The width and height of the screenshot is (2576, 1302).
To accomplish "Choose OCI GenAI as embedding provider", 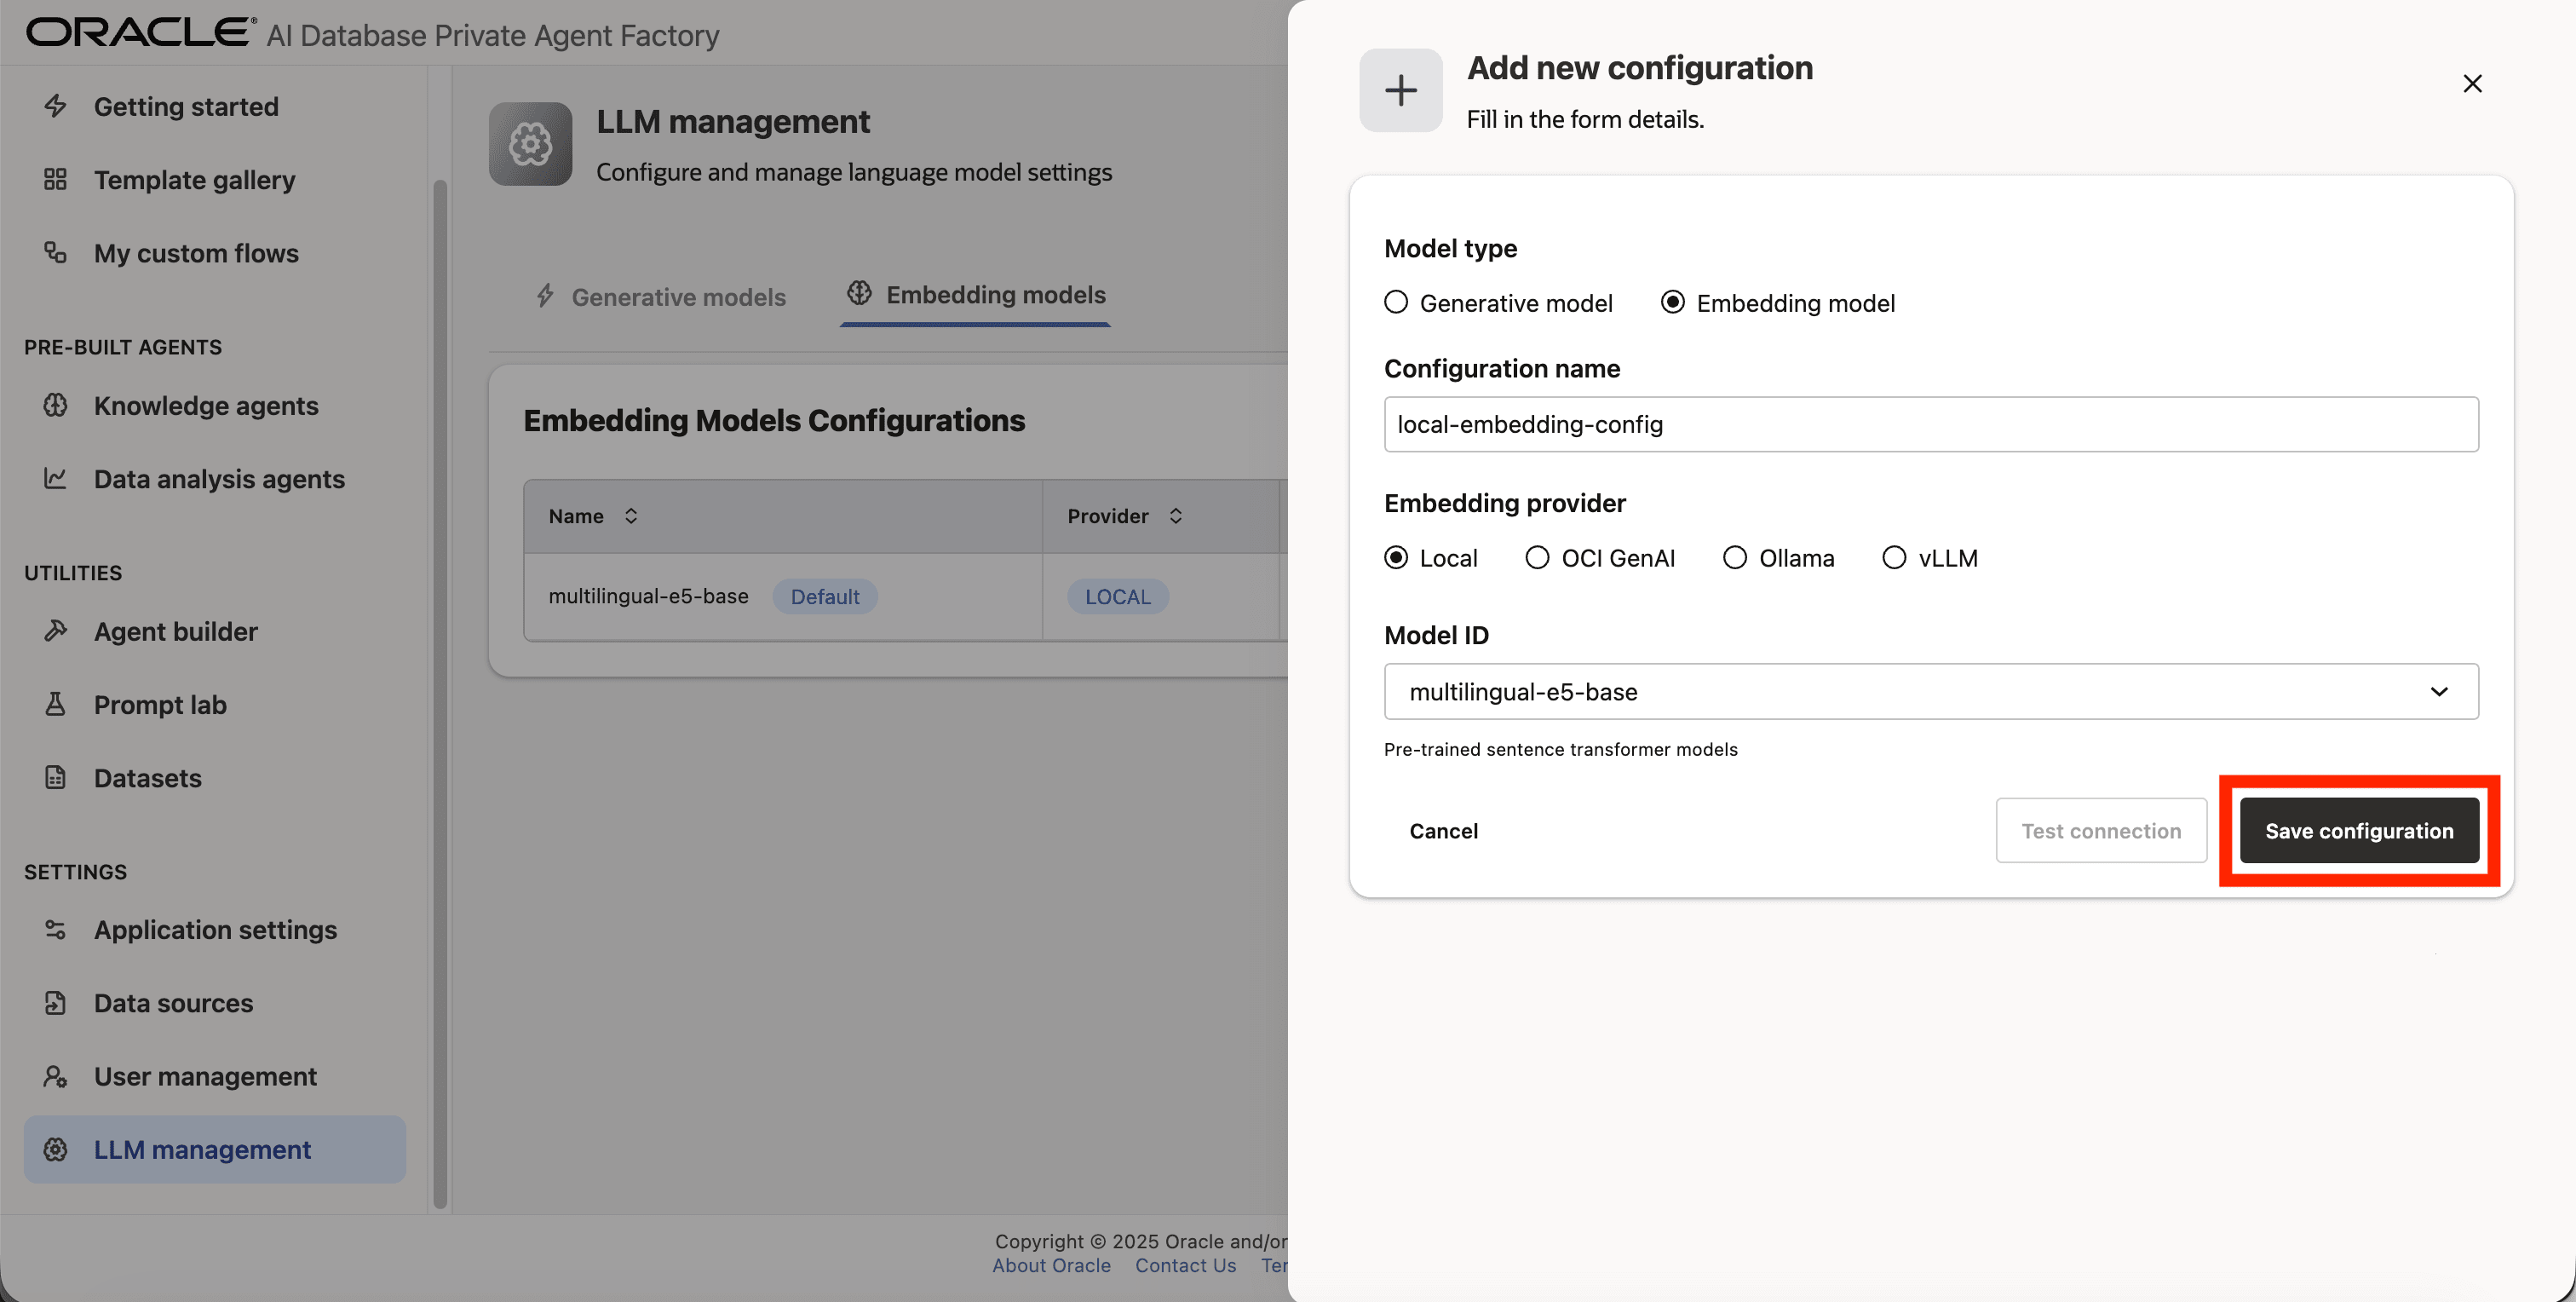I will click(x=1537, y=558).
